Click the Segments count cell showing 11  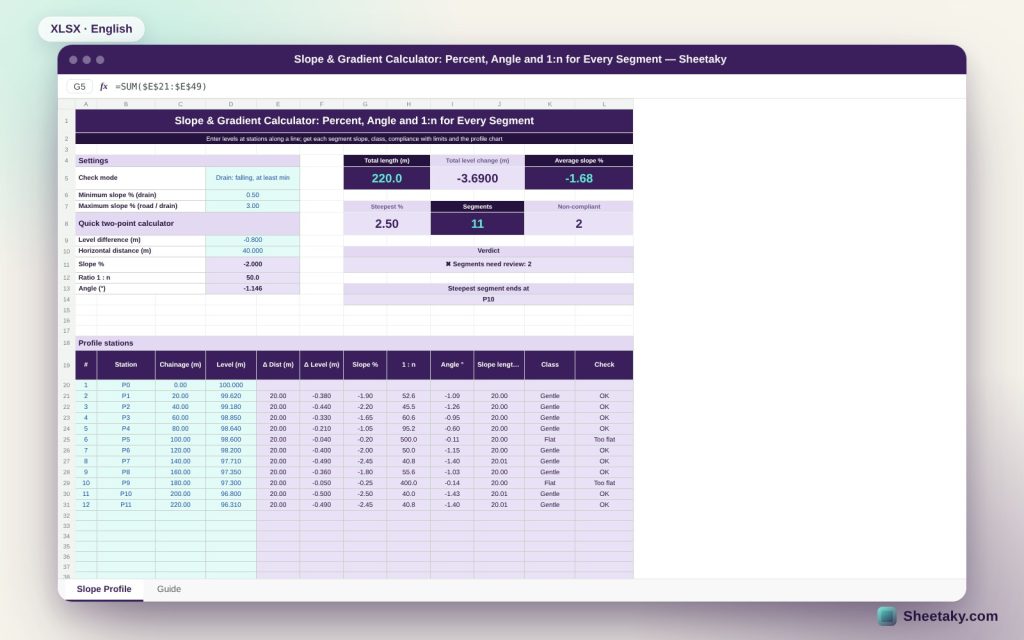(x=477, y=223)
